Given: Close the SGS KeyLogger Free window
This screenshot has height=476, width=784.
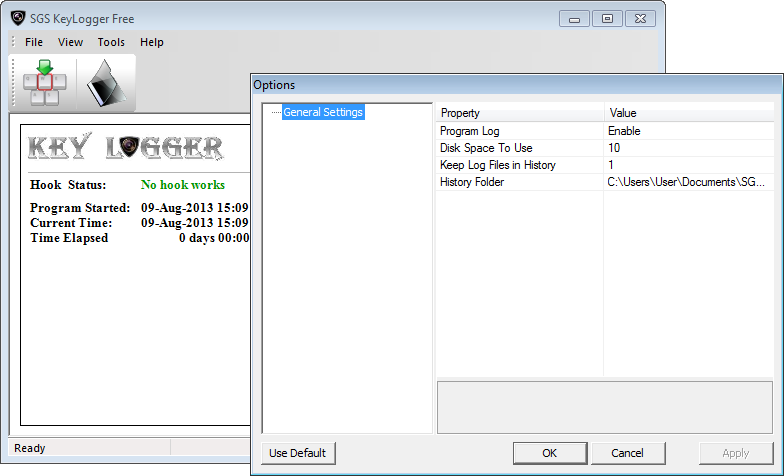Looking at the screenshot, I should pyautogui.click(x=640, y=19).
